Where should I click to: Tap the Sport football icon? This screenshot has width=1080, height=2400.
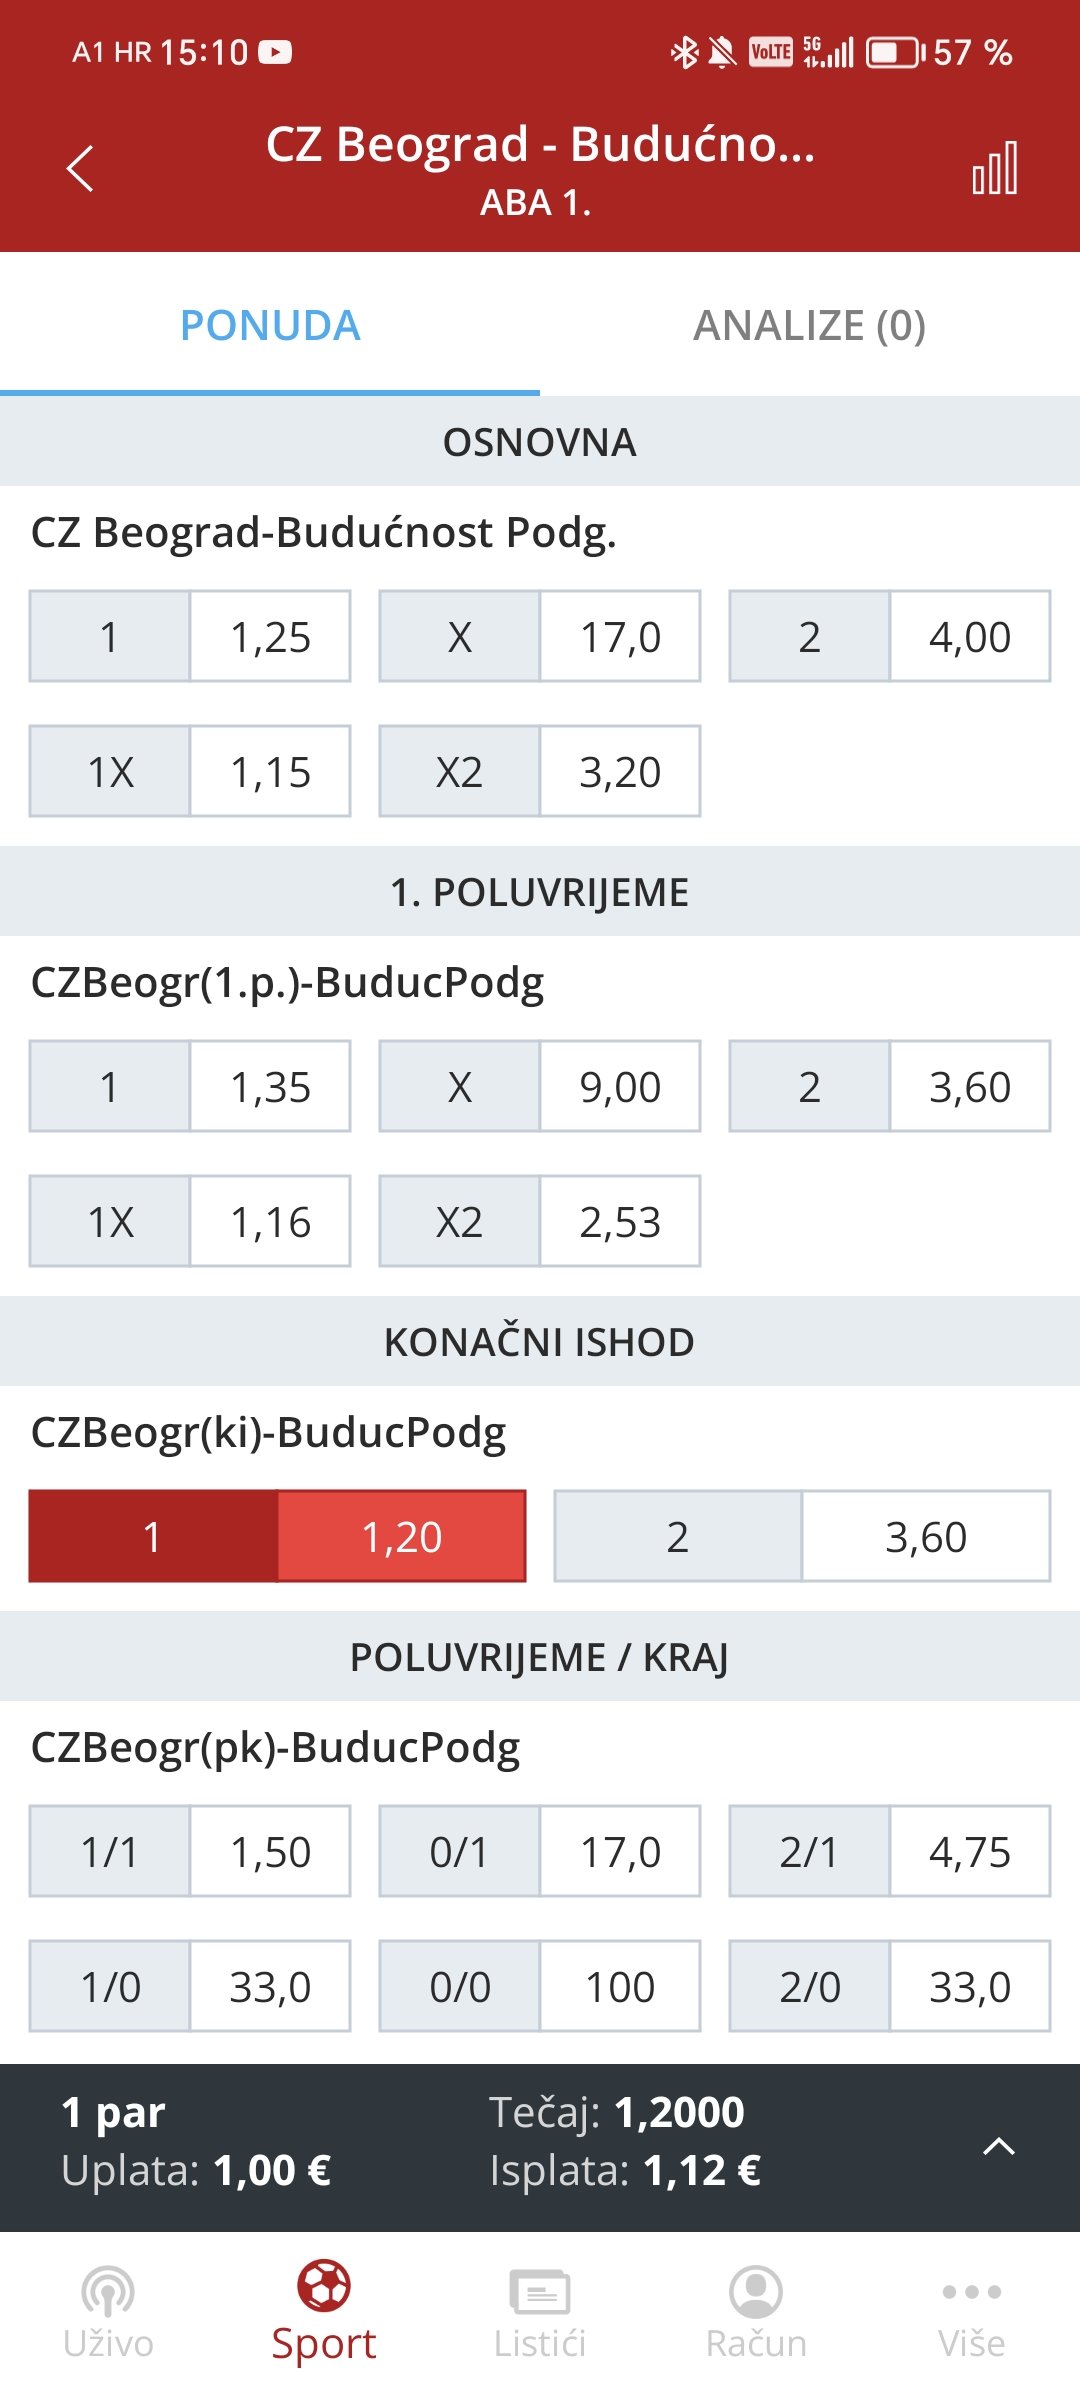click(324, 2286)
